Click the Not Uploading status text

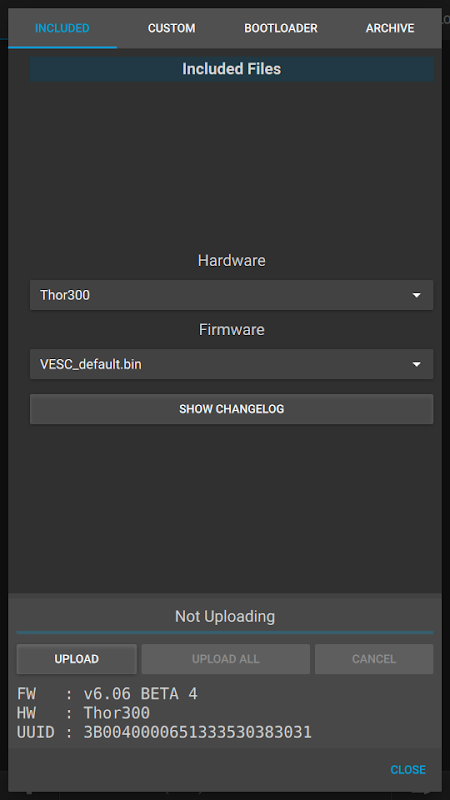click(225, 616)
